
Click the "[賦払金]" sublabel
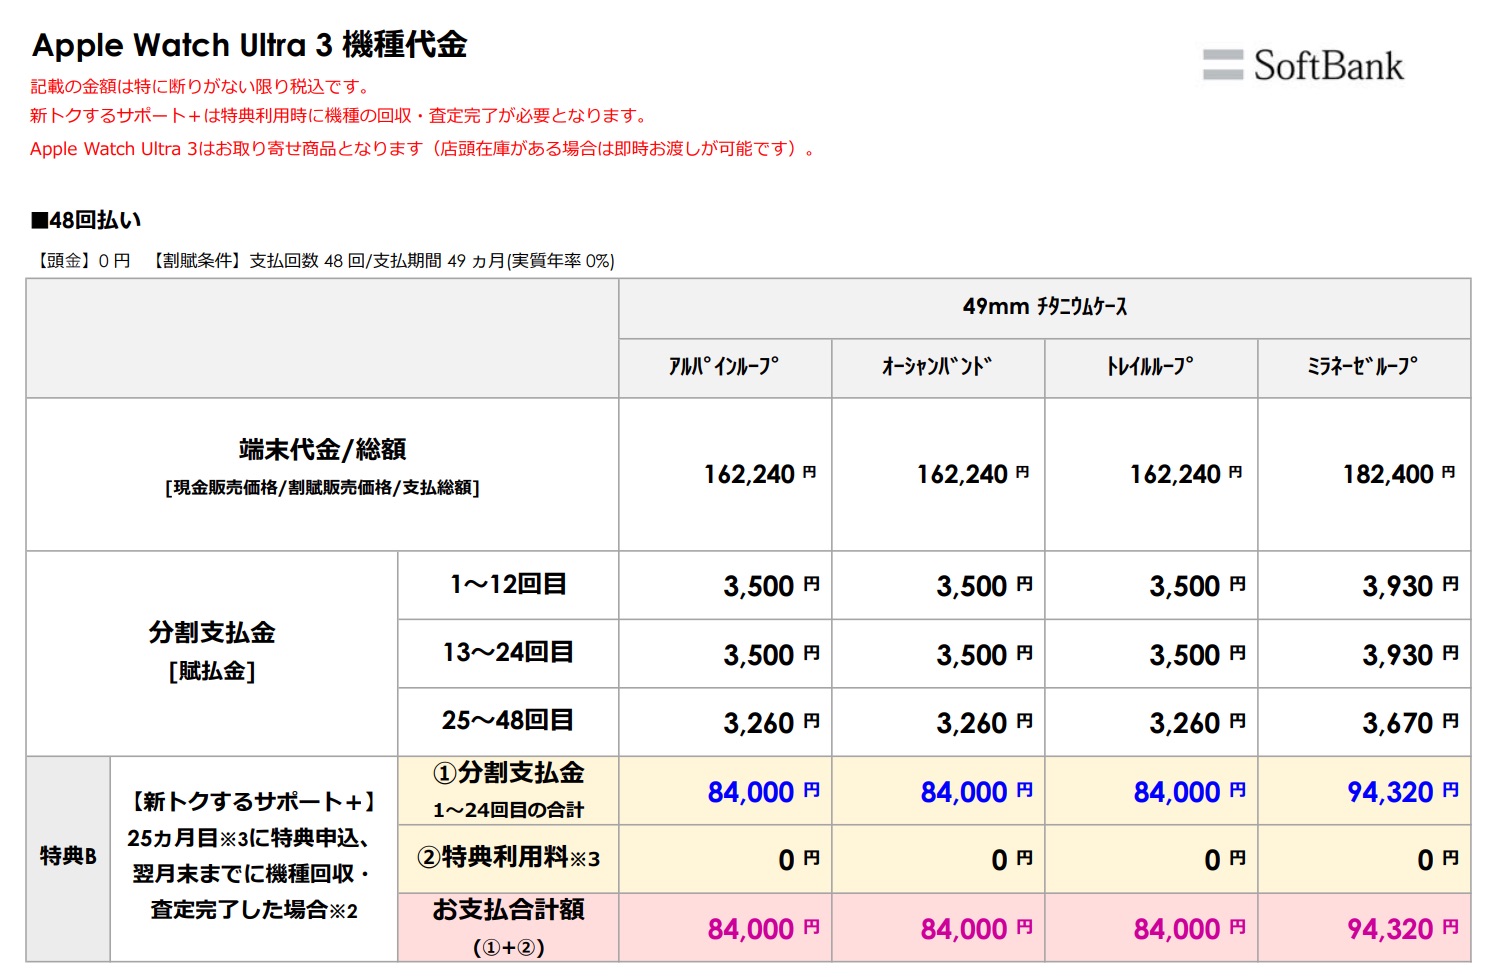(x=212, y=671)
